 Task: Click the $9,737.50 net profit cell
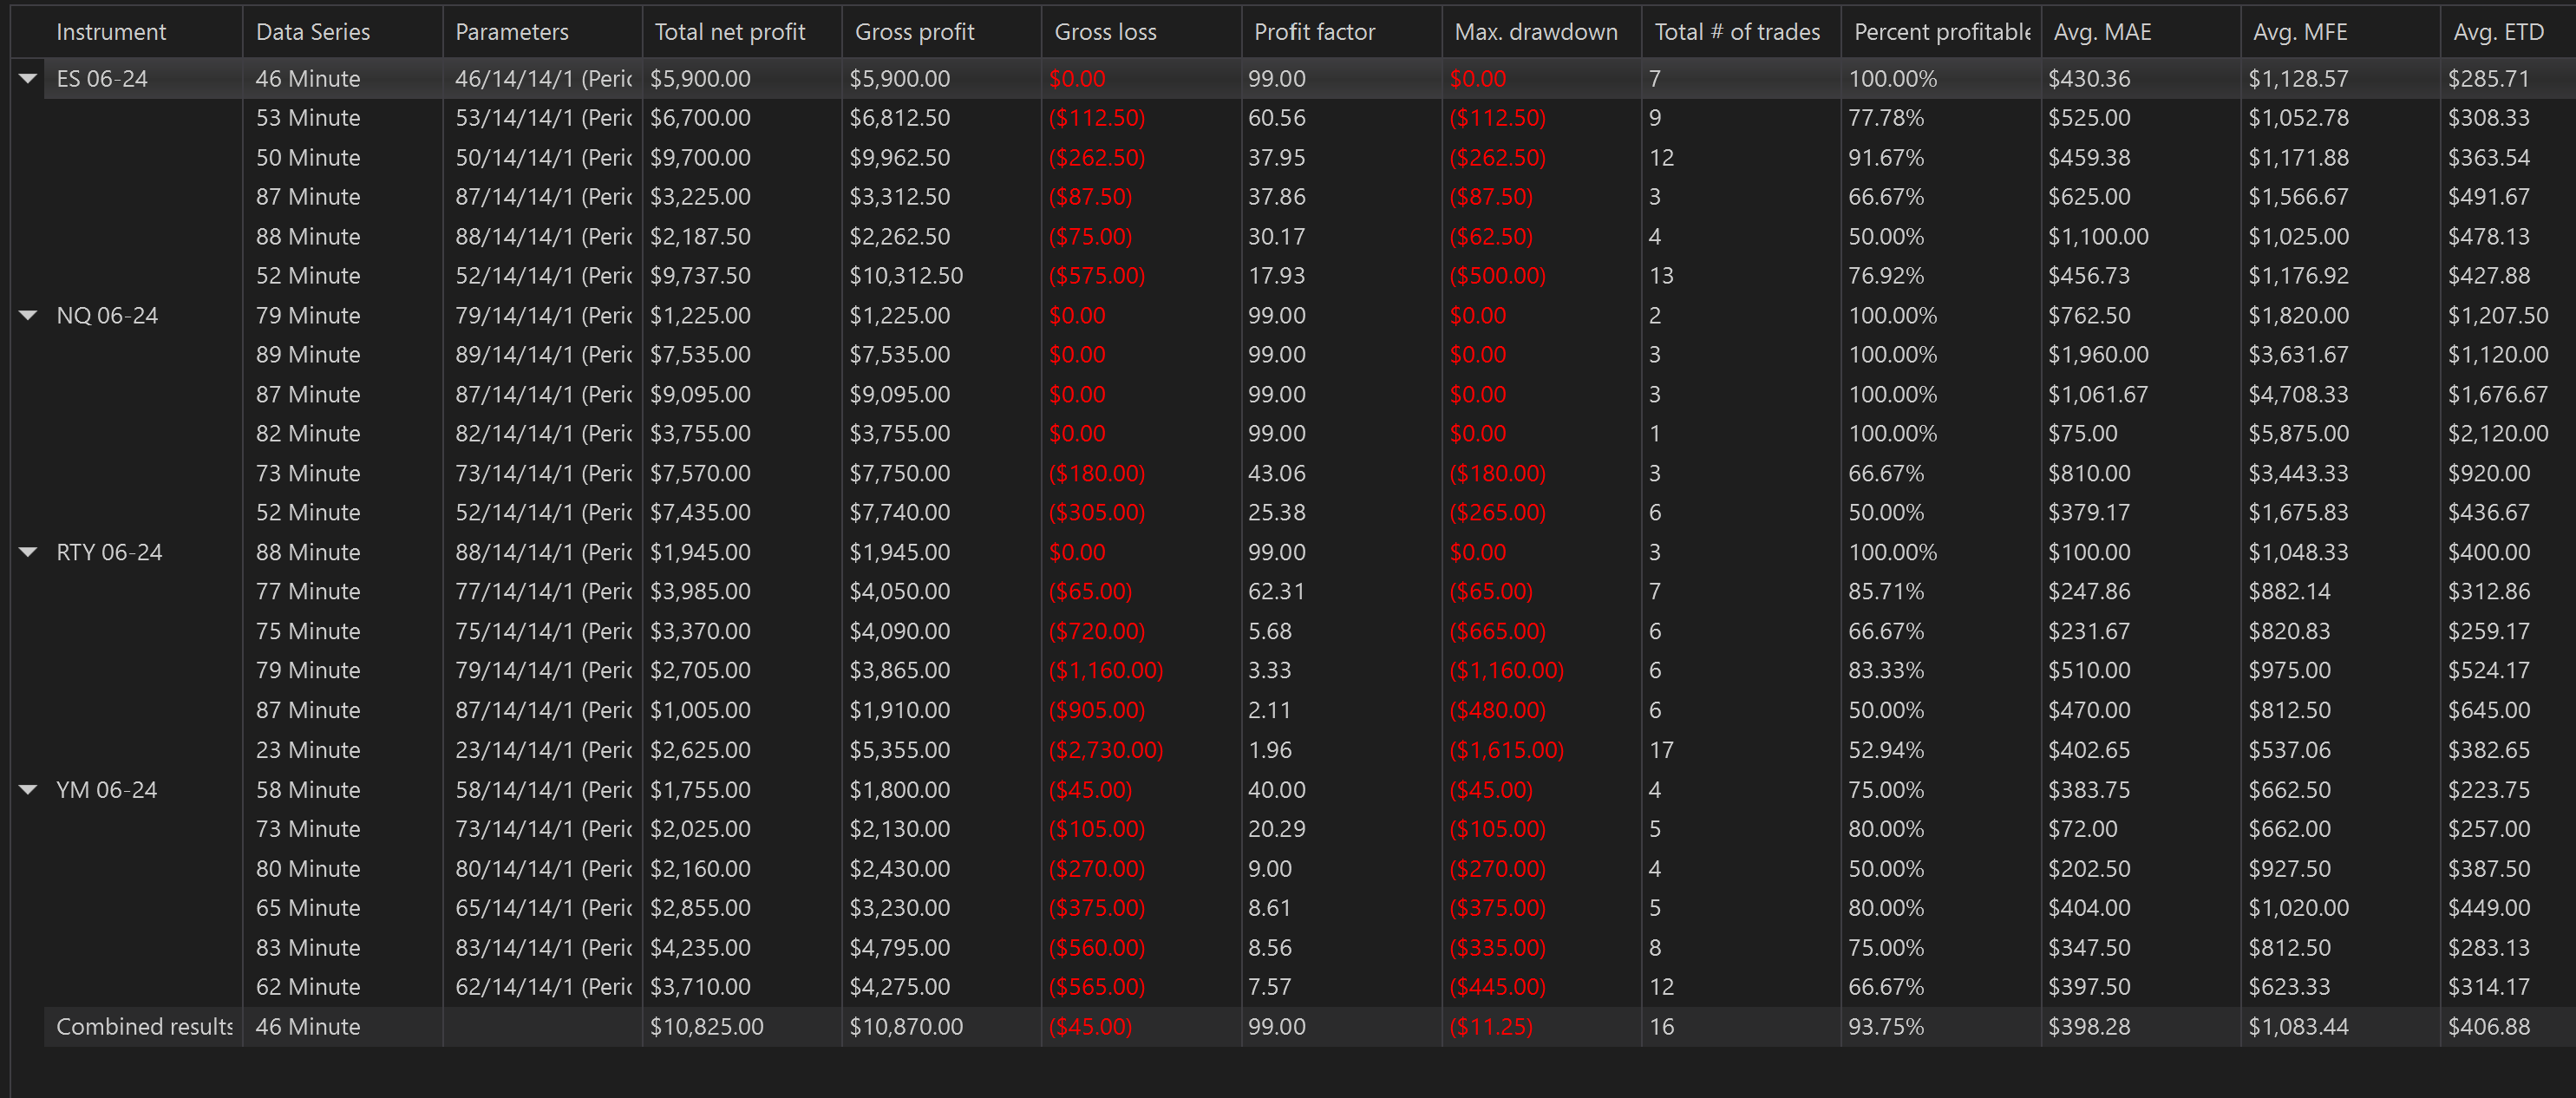click(x=700, y=276)
